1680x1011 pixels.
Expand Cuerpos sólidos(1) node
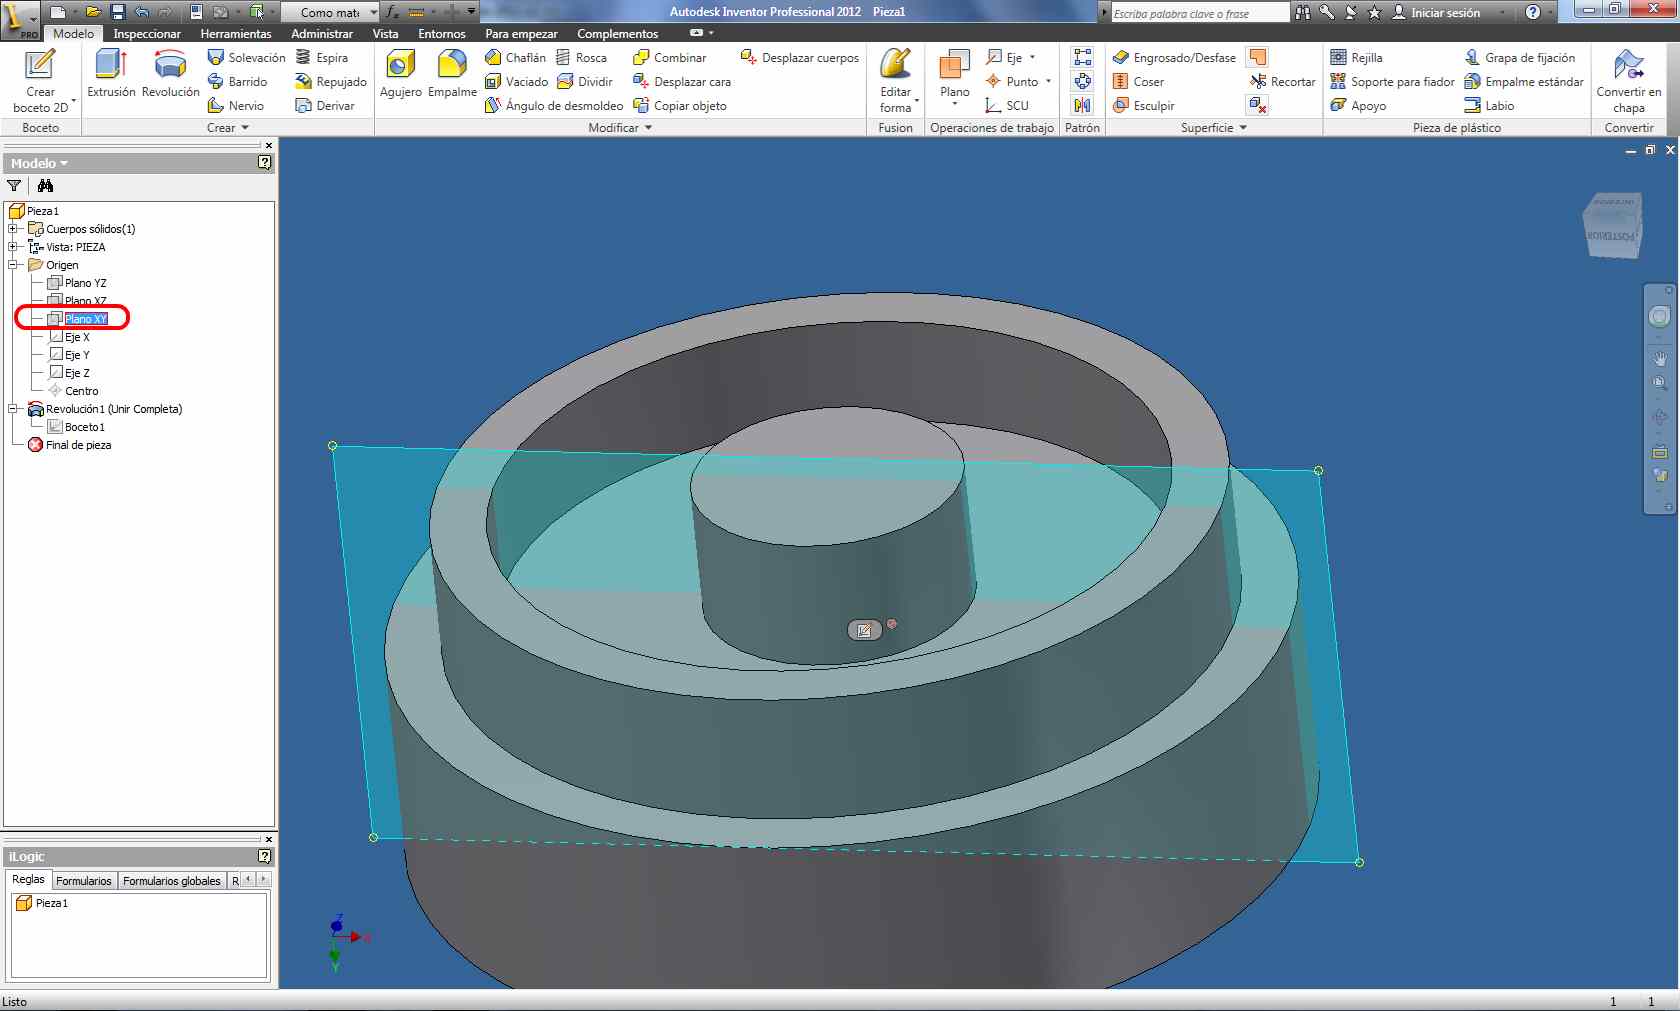pos(13,229)
